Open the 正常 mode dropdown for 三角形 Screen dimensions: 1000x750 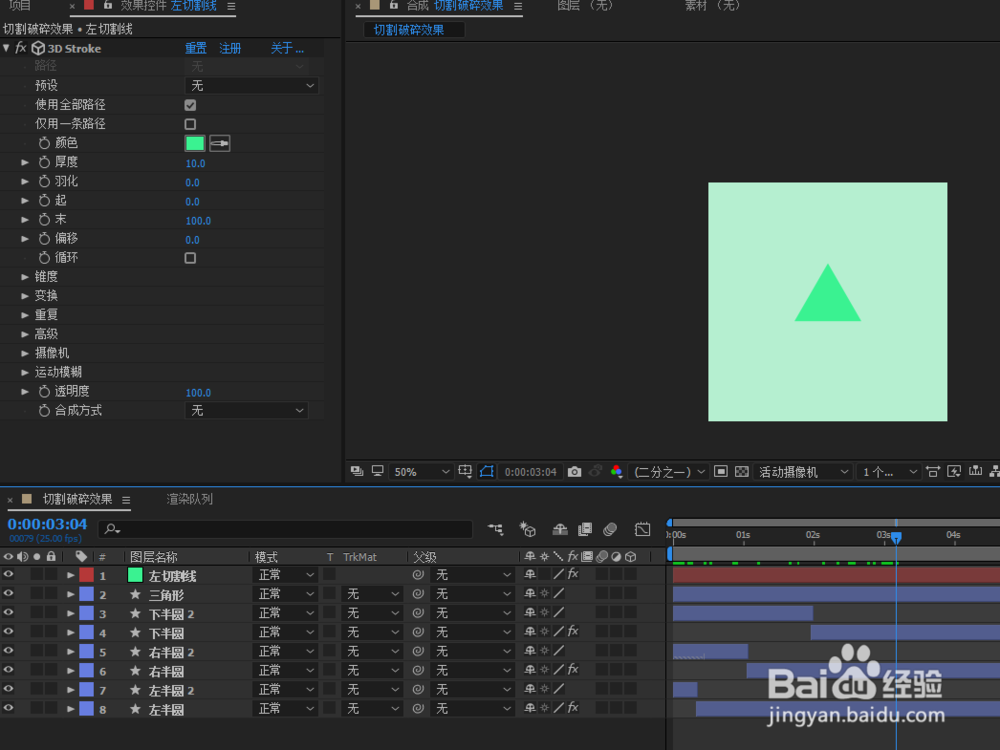286,594
